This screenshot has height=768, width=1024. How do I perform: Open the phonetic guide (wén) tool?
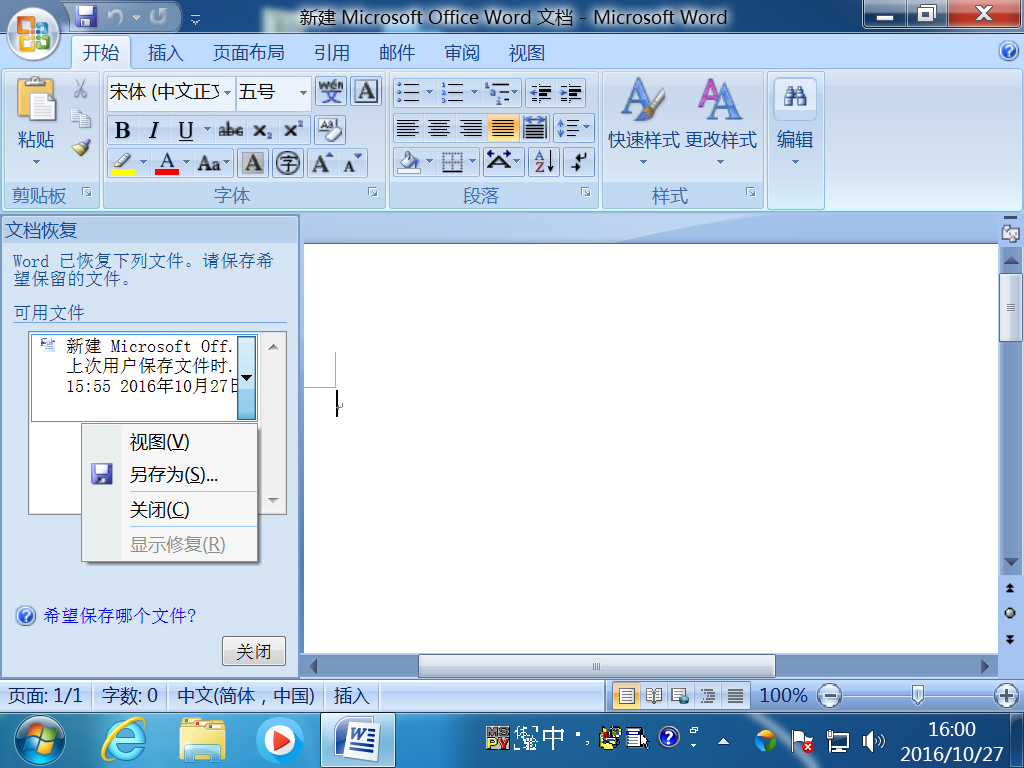click(x=330, y=91)
